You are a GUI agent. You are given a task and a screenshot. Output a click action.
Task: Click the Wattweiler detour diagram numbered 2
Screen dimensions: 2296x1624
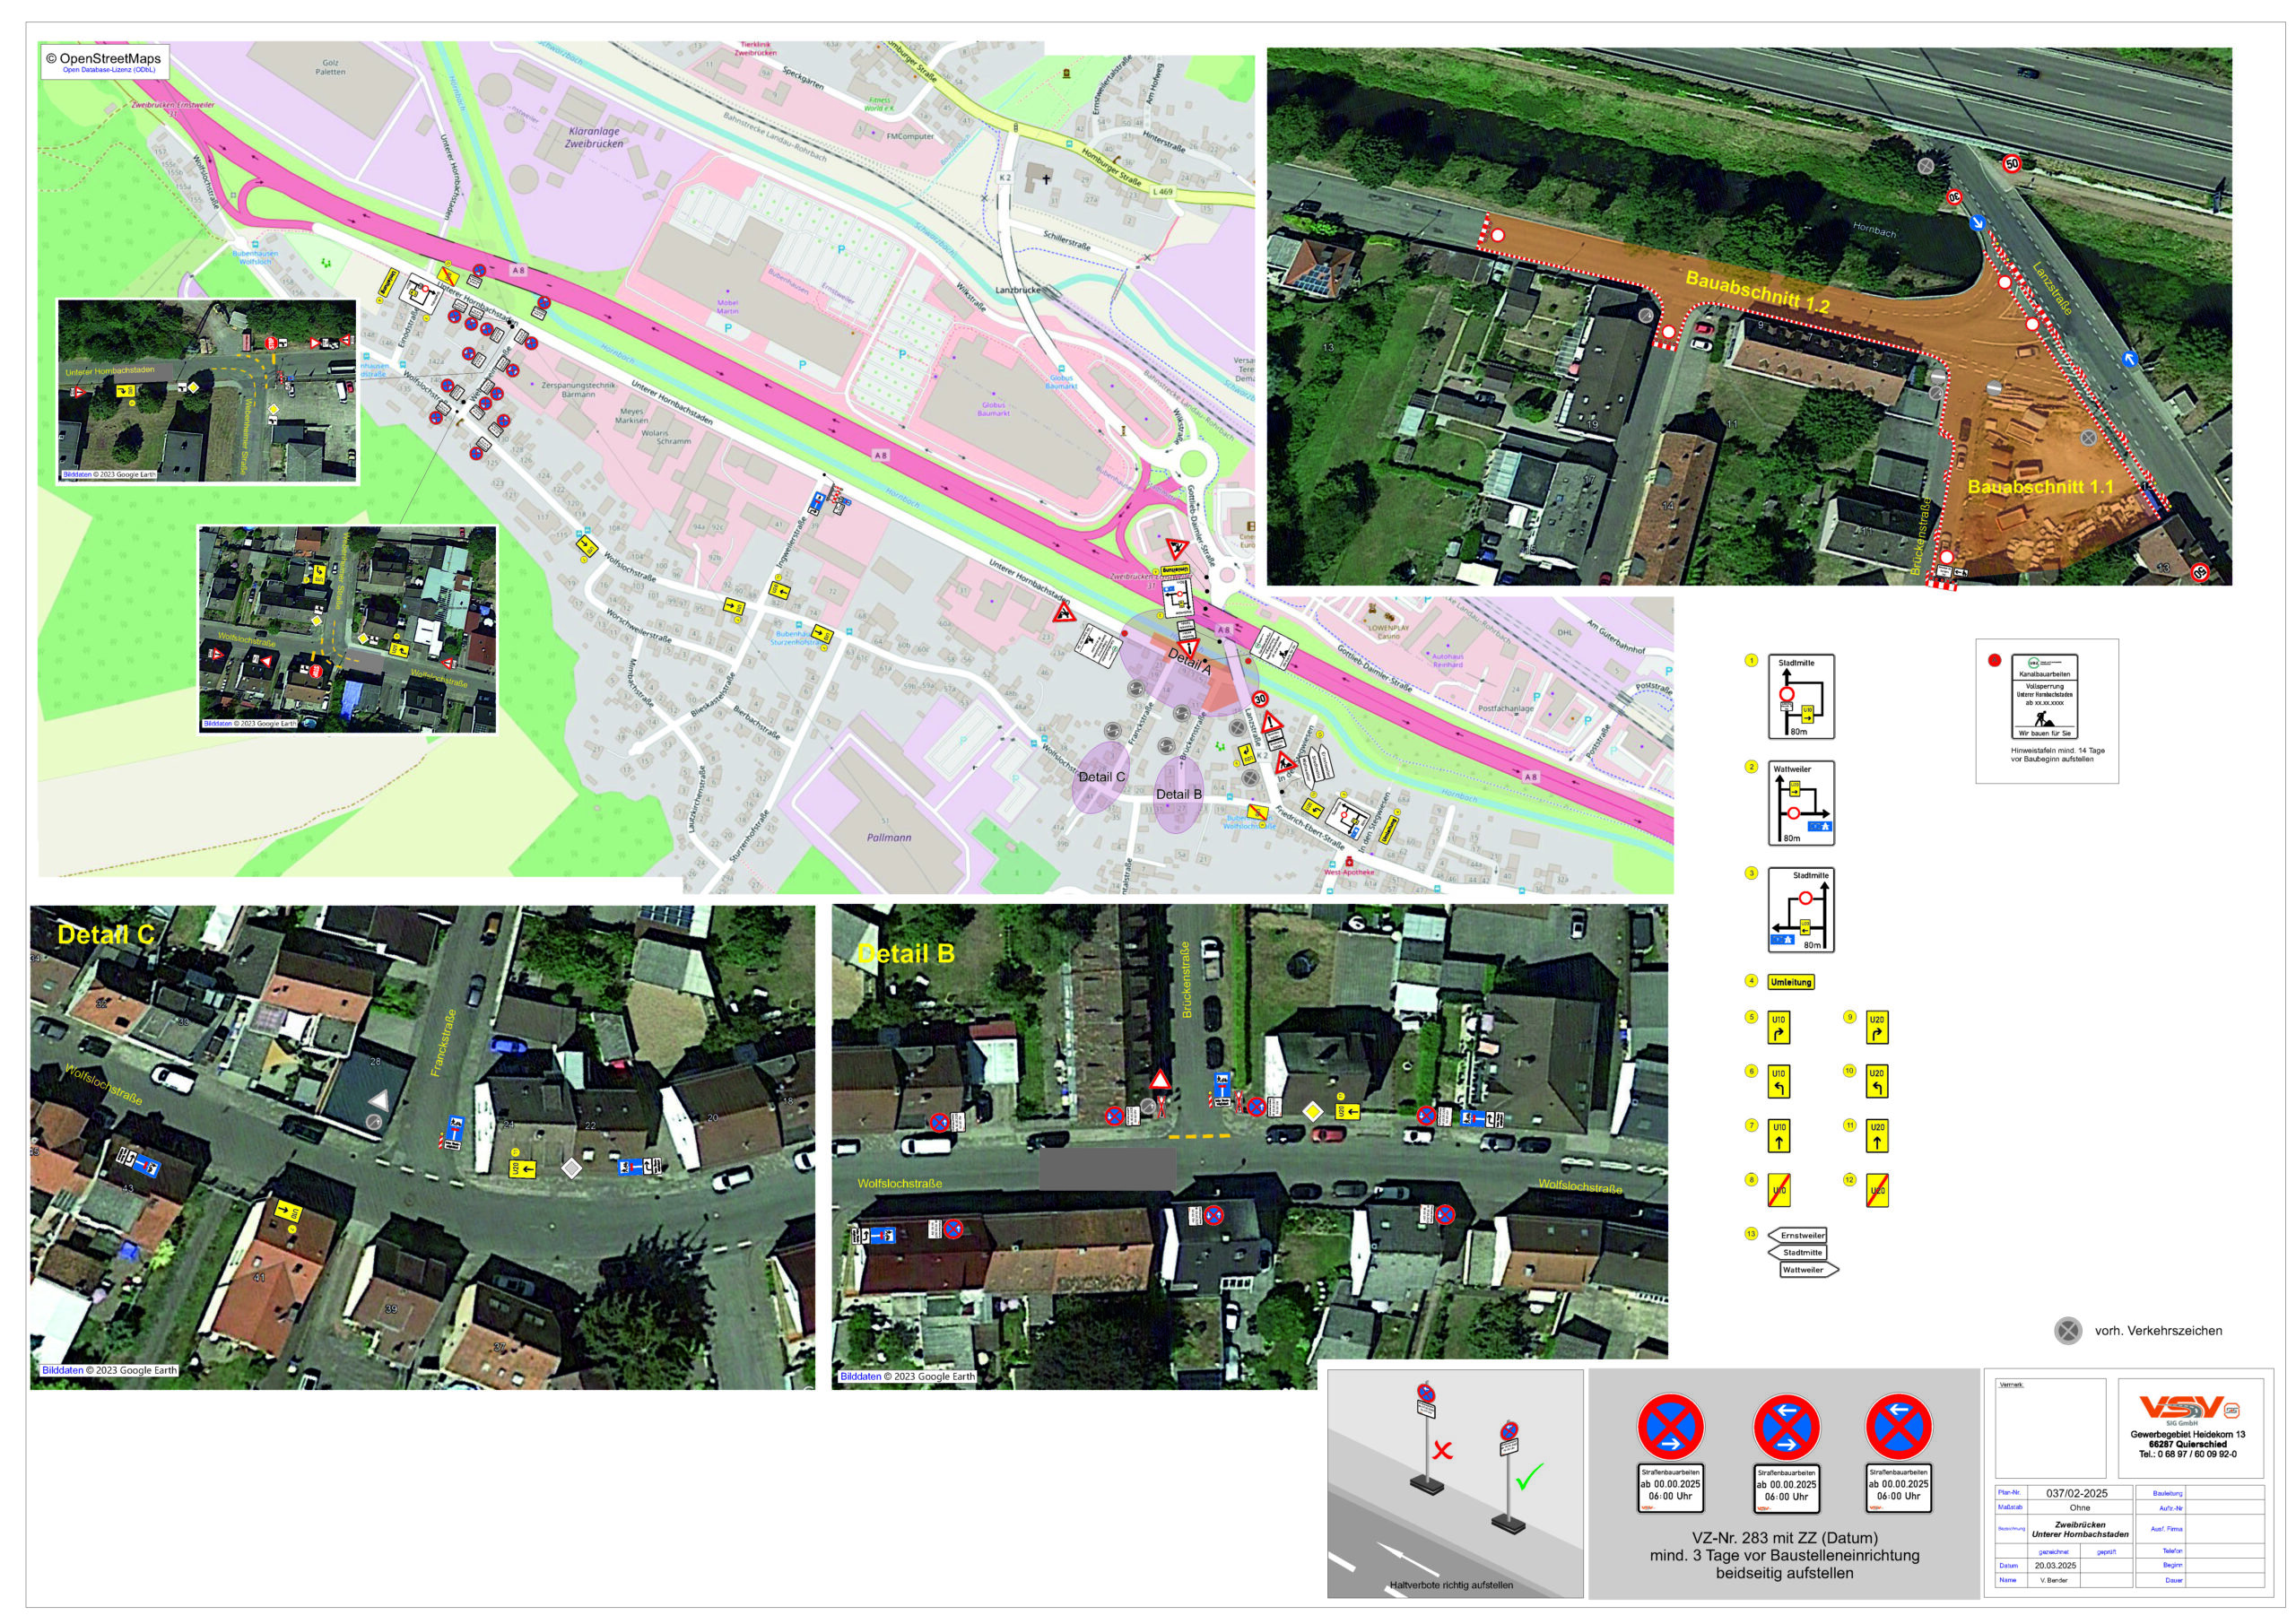[1801, 804]
